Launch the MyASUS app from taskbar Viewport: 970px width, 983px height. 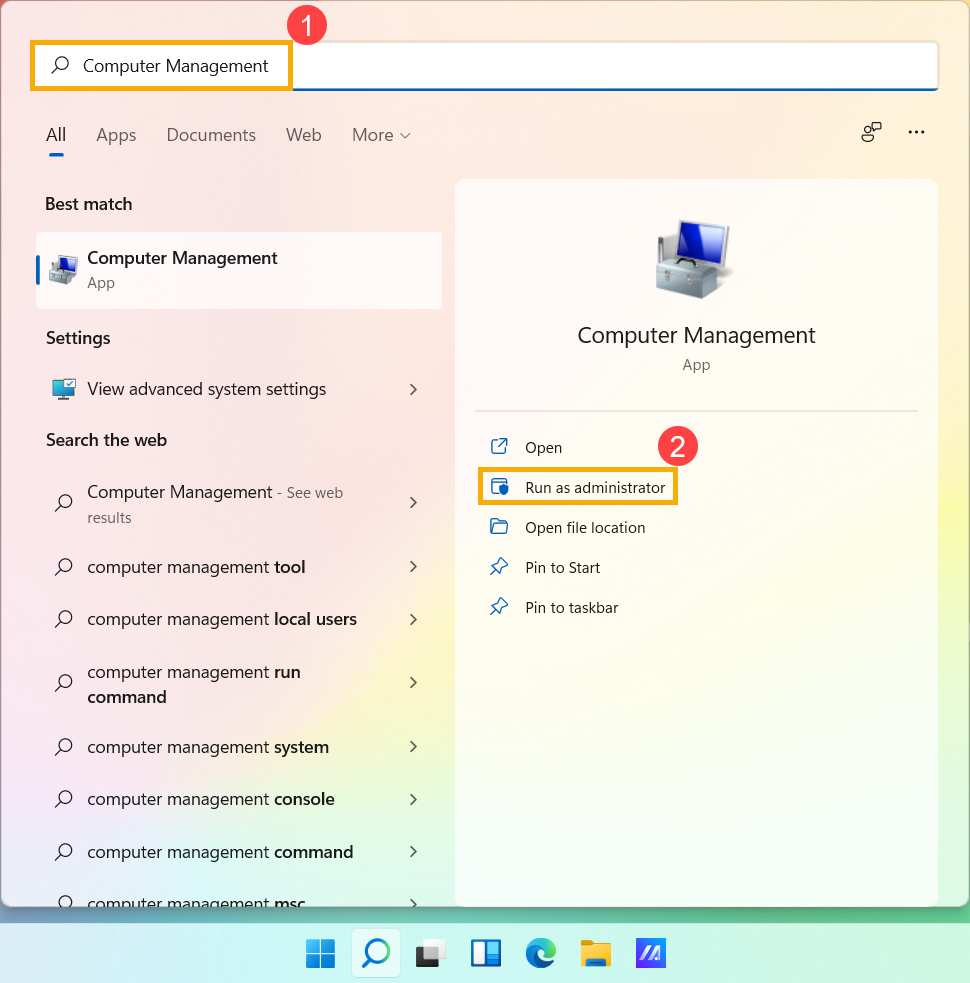650,954
